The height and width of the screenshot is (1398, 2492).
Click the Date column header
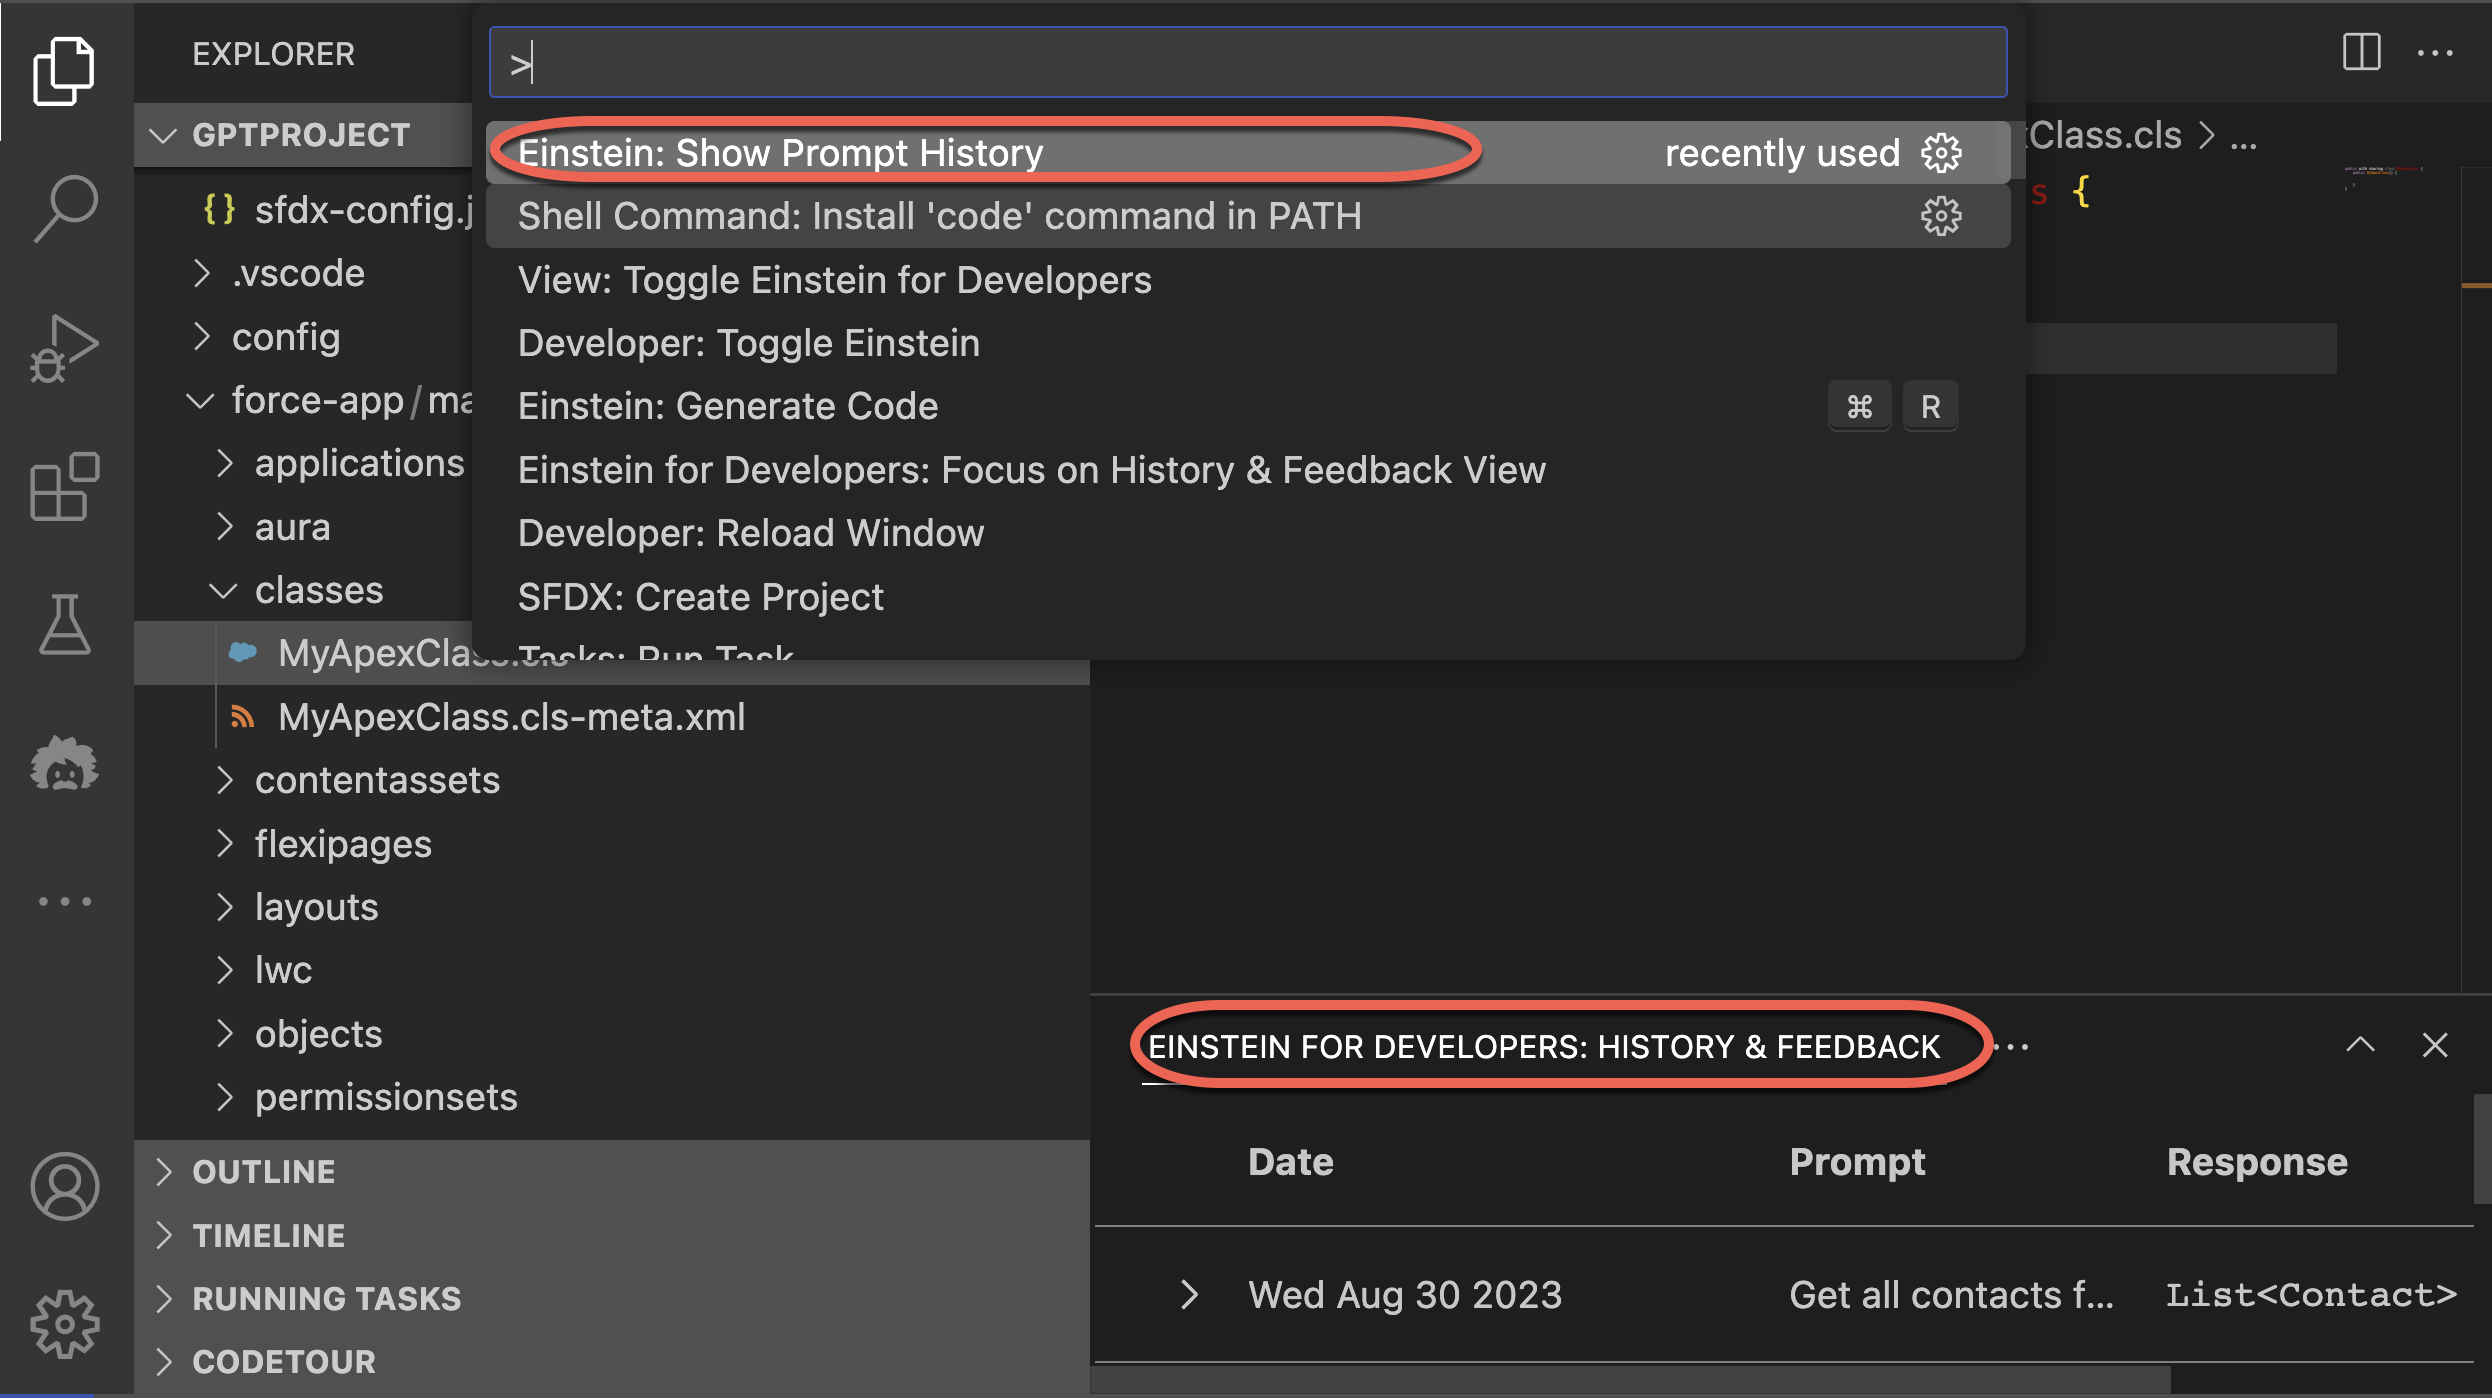[x=1290, y=1162]
